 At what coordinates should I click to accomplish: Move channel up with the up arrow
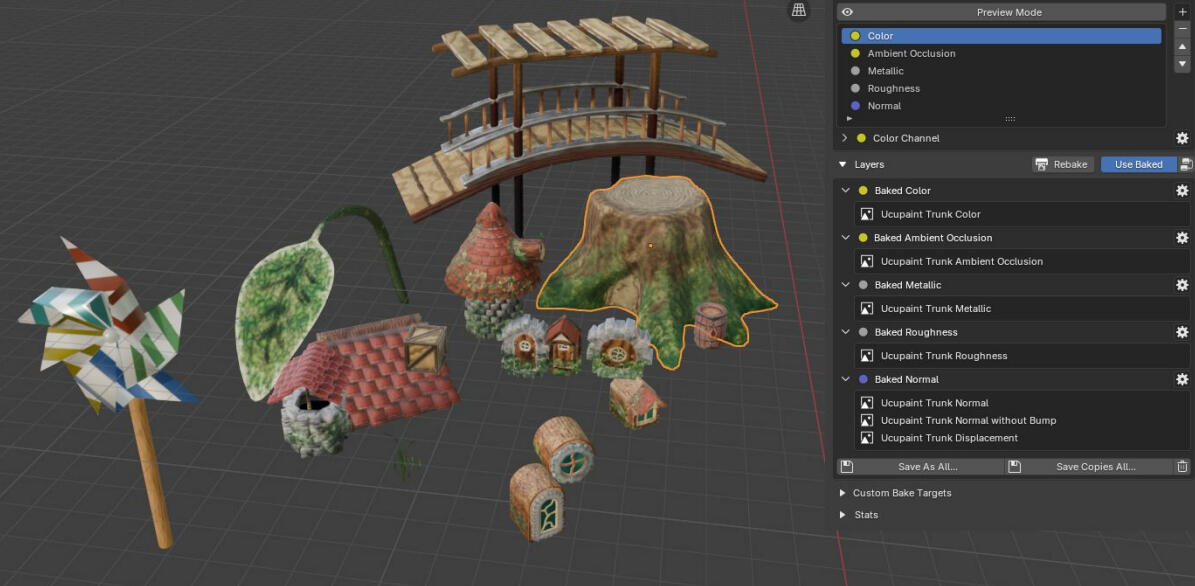(1182, 47)
